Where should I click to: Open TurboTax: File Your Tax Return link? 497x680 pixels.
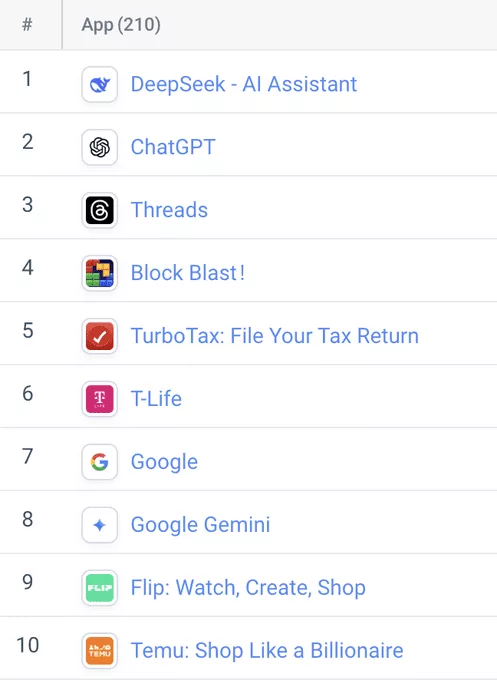[x=275, y=336]
